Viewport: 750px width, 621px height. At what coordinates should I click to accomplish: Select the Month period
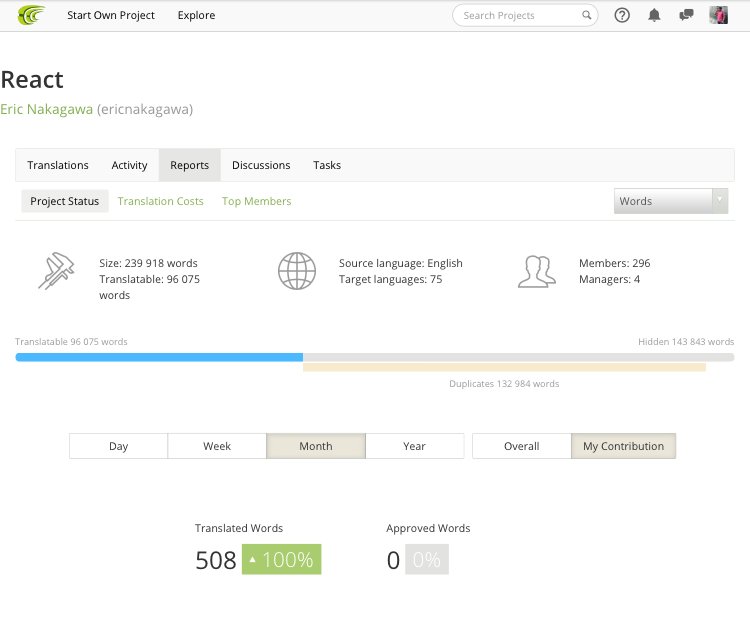point(316,446)
